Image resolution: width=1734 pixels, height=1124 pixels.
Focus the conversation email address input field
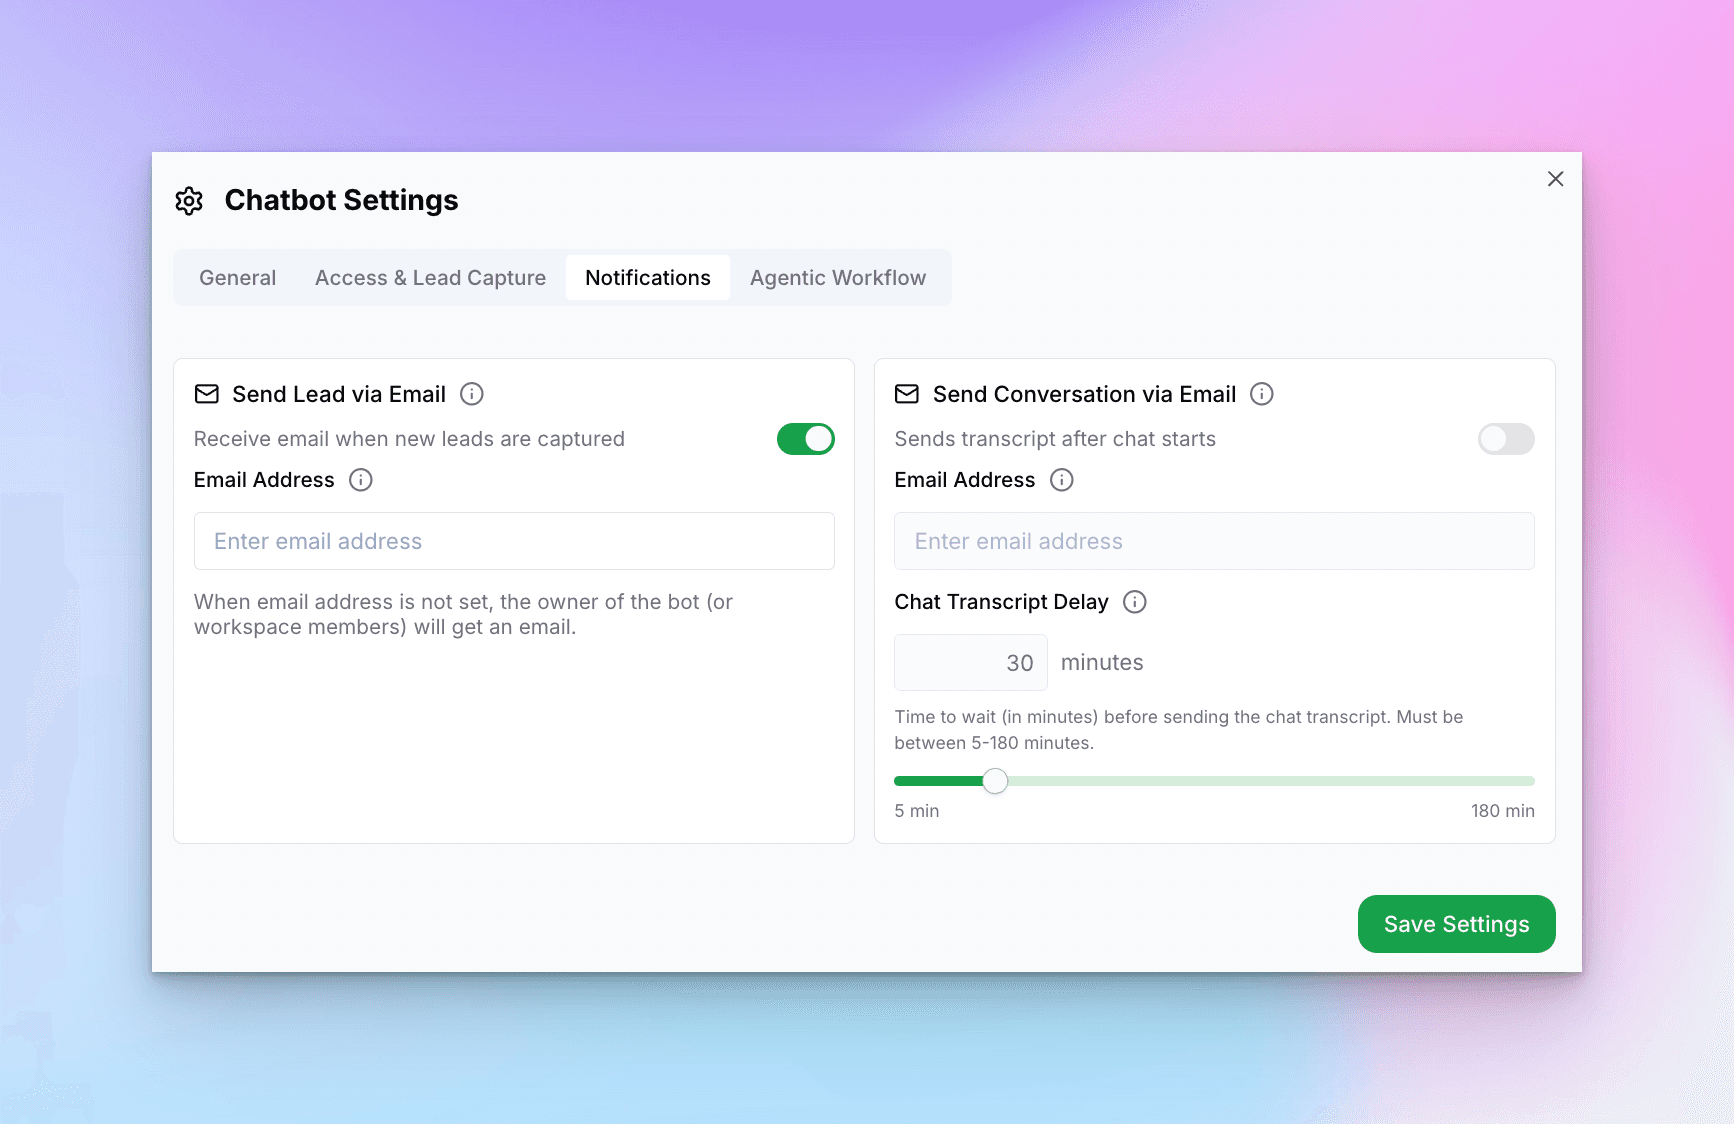(1214, 541)
